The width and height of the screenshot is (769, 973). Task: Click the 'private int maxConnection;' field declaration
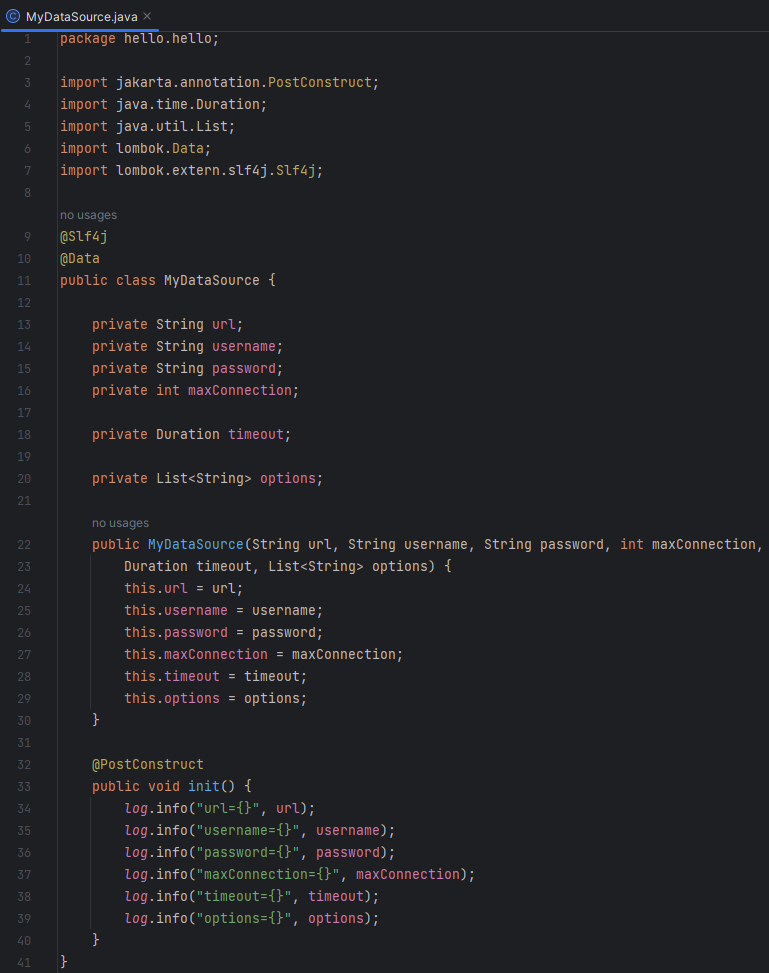click(x=196, y=390)
